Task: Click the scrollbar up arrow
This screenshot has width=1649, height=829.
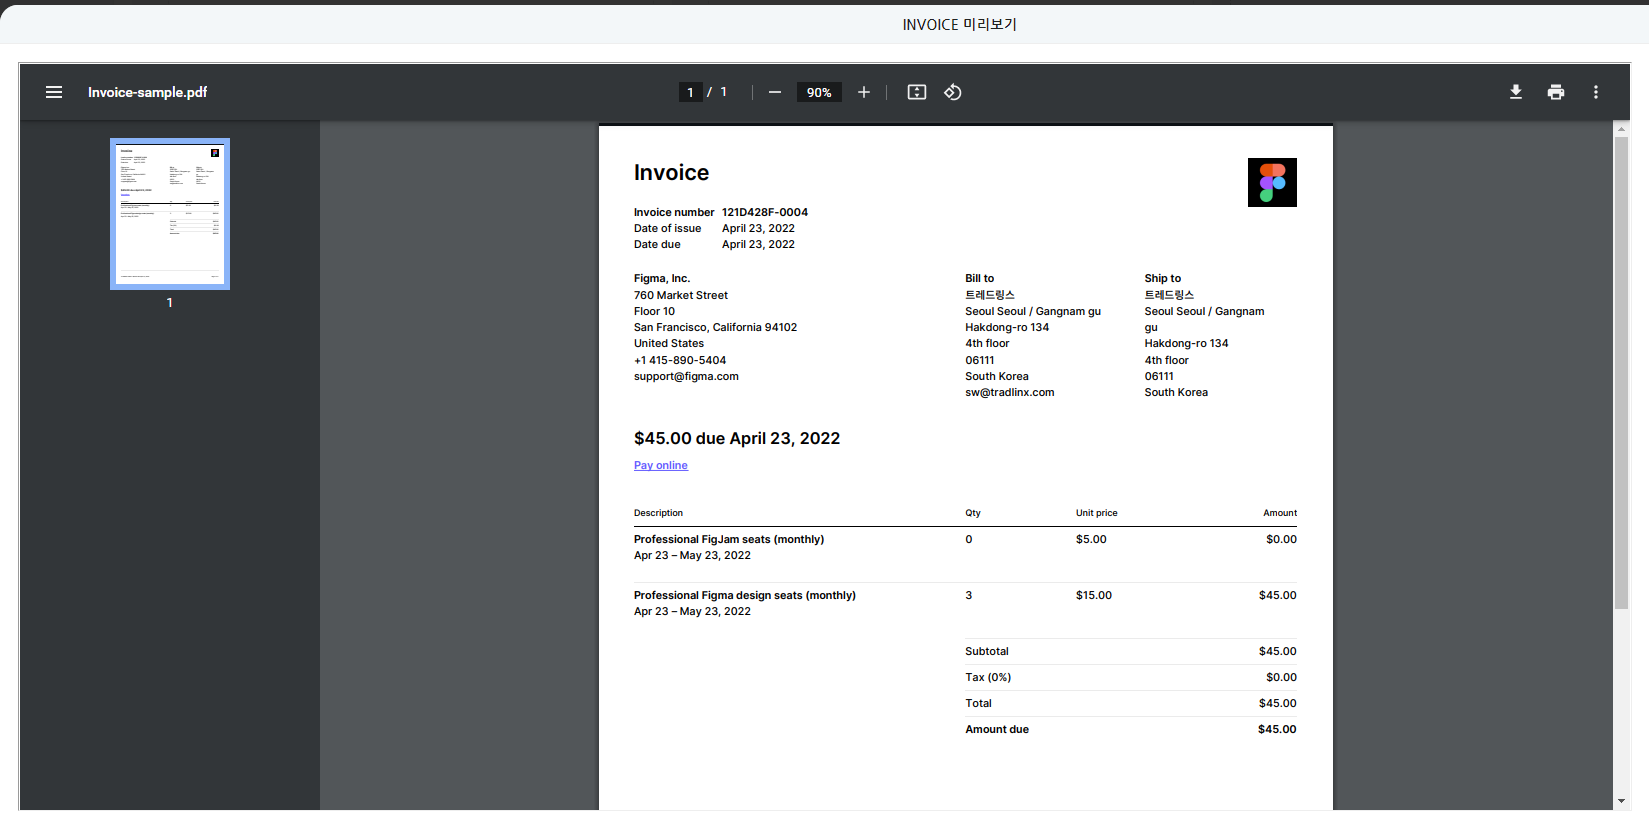Action: (1621, 128)
